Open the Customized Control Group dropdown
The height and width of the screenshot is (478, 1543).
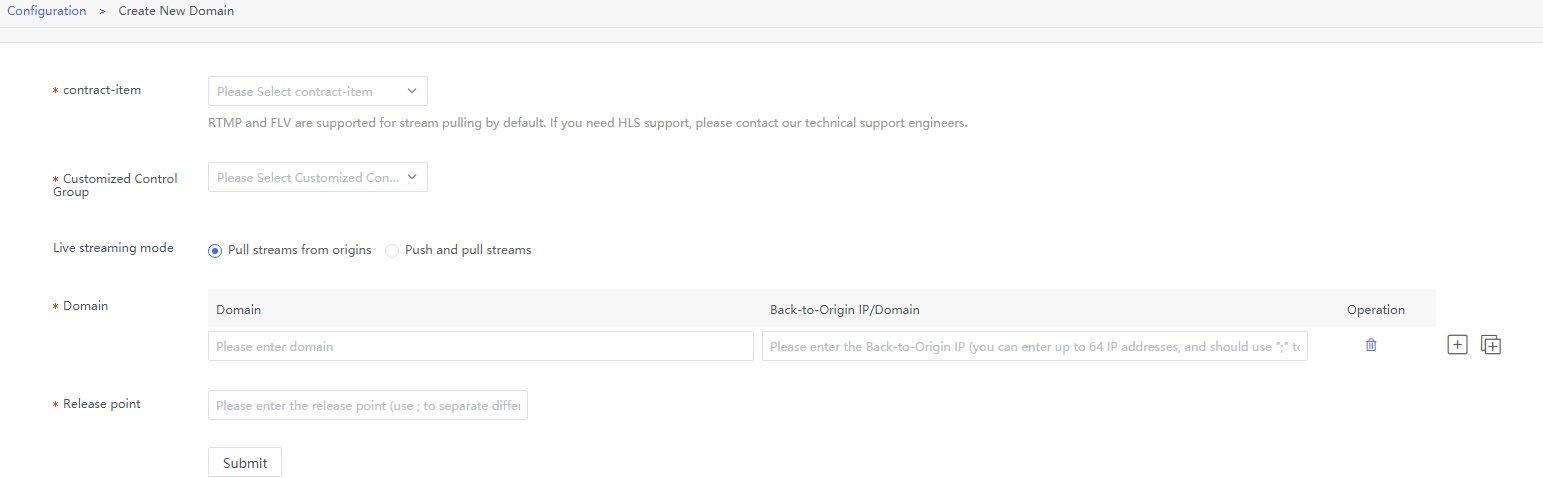[318, 177]
